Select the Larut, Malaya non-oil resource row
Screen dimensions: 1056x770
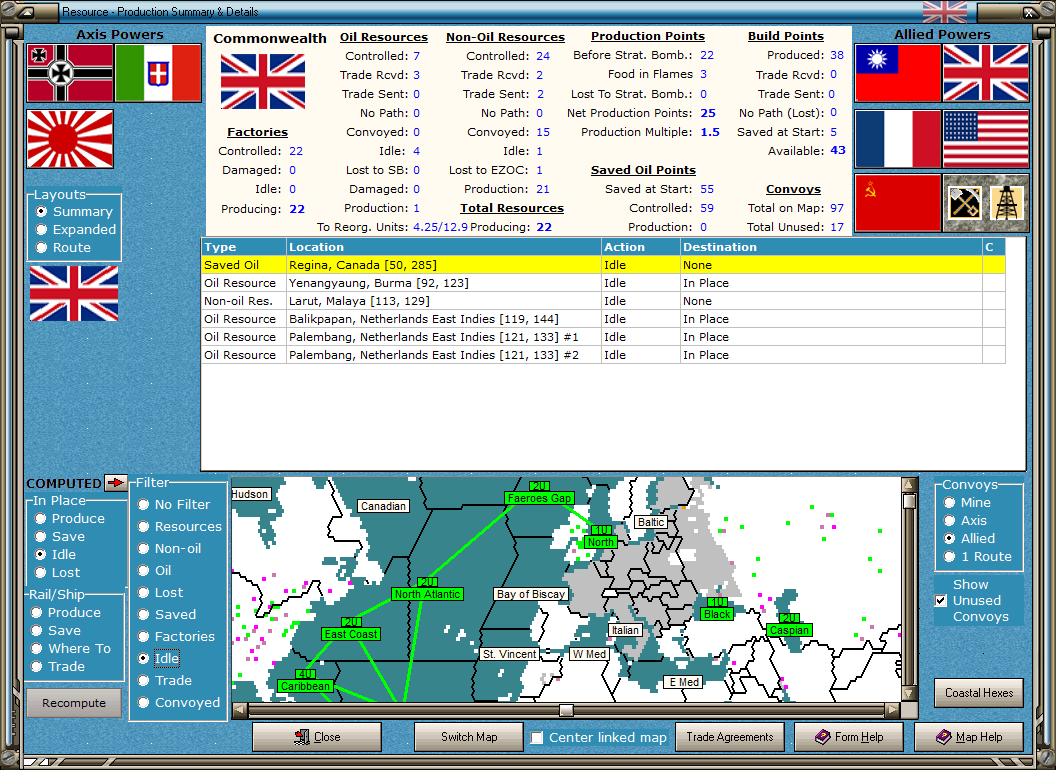(603, 301)
